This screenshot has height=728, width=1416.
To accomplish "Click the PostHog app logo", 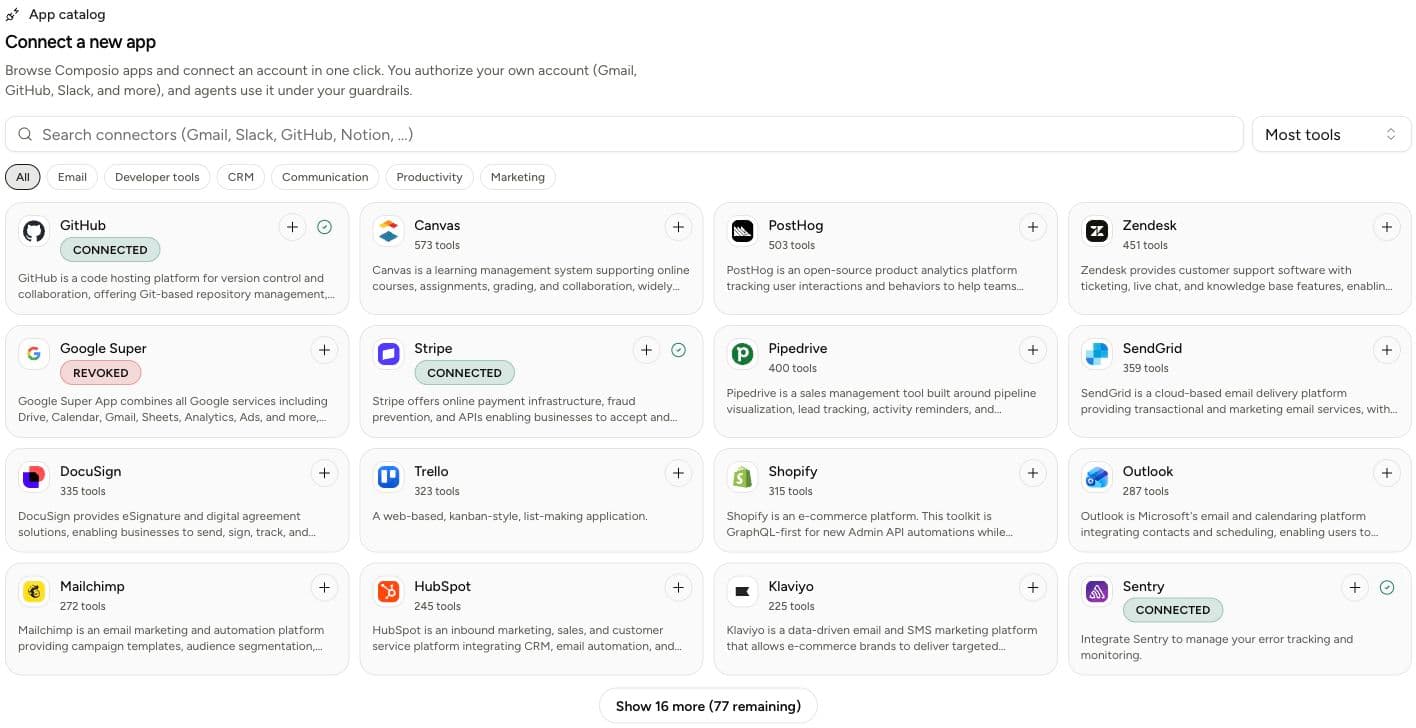I will pos(742,232).
